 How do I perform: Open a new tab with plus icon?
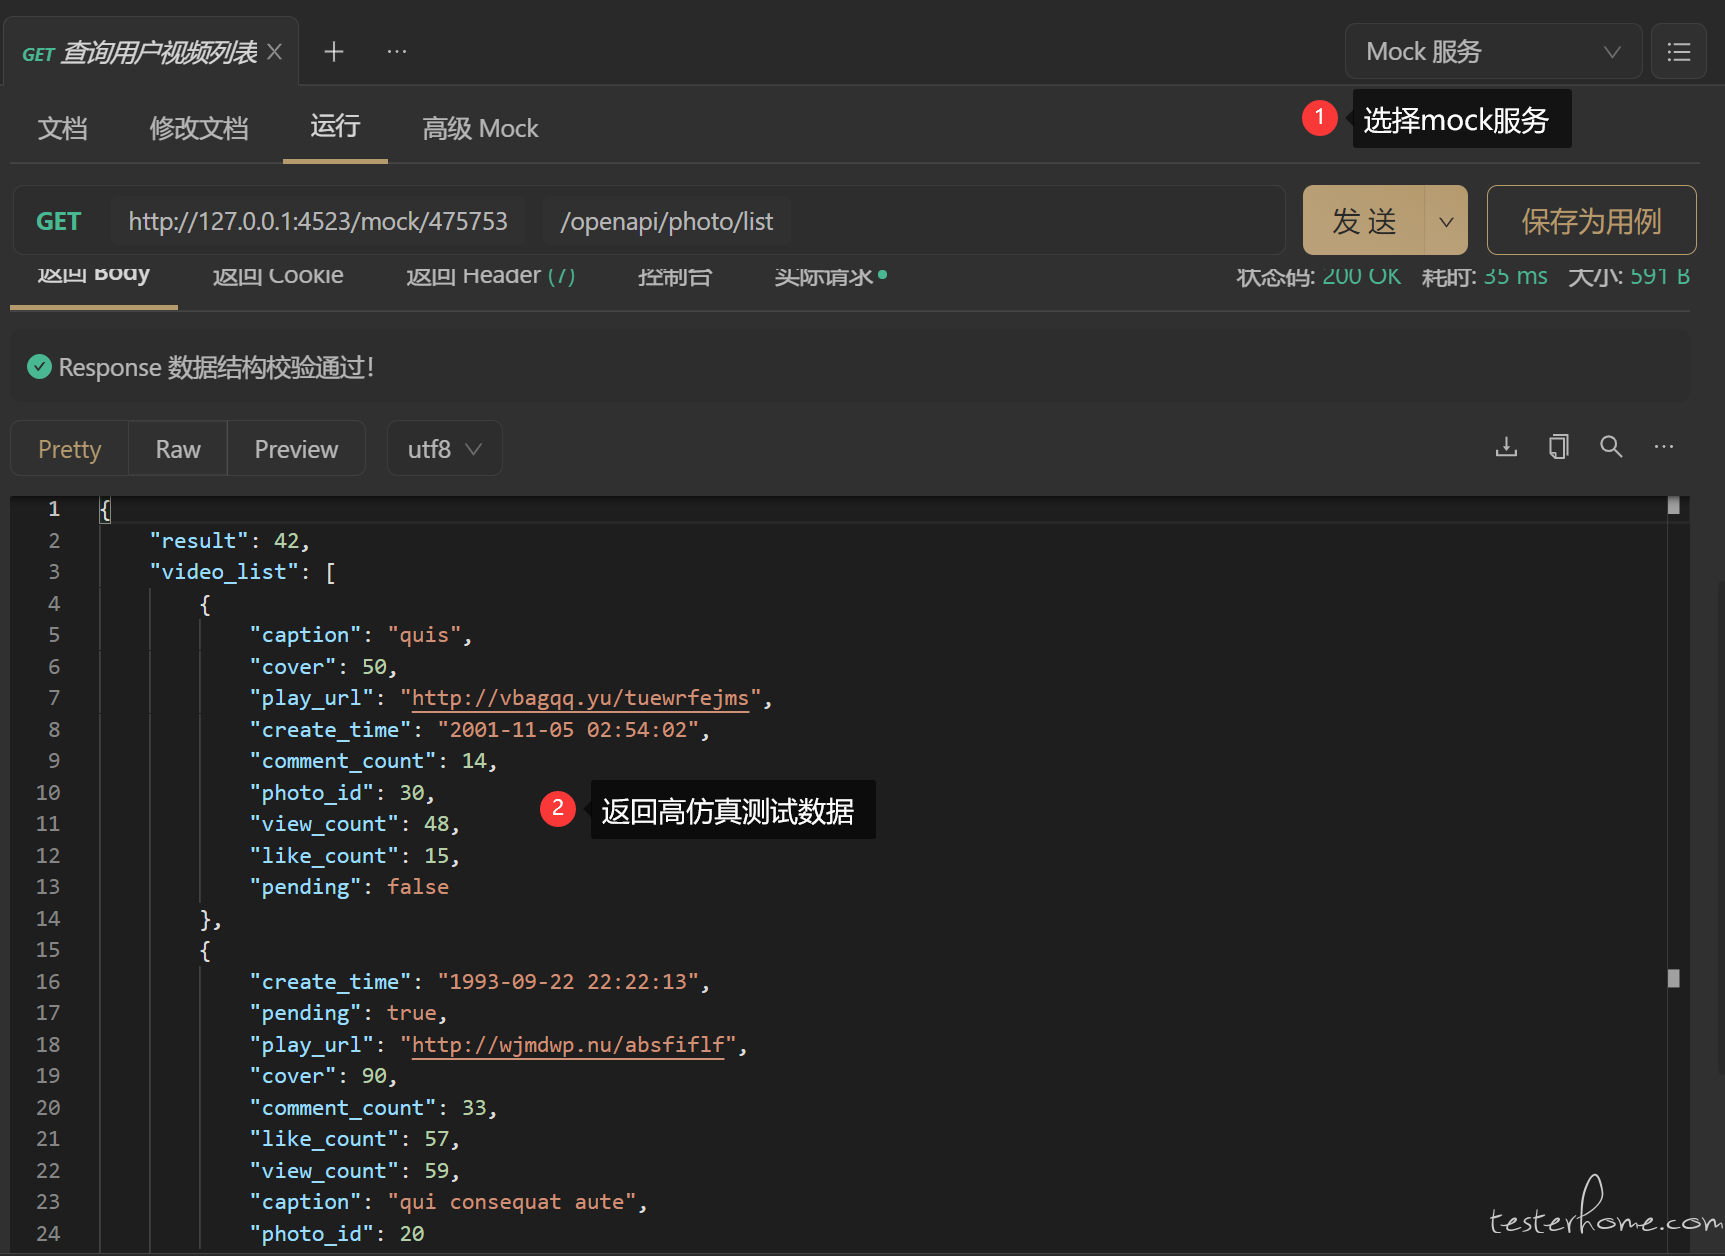(334, 52)
